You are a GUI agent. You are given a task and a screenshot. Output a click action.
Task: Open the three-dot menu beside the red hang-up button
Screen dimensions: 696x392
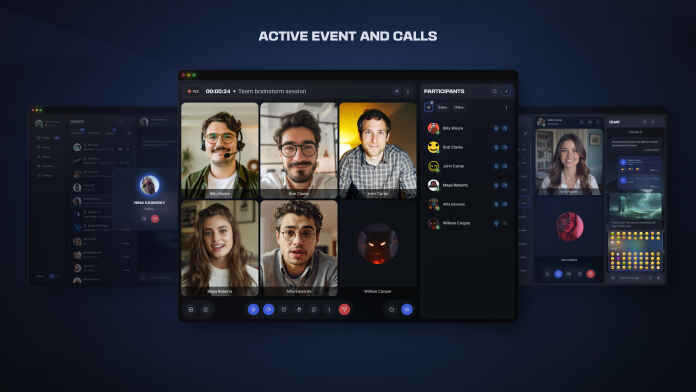(329, 309)
